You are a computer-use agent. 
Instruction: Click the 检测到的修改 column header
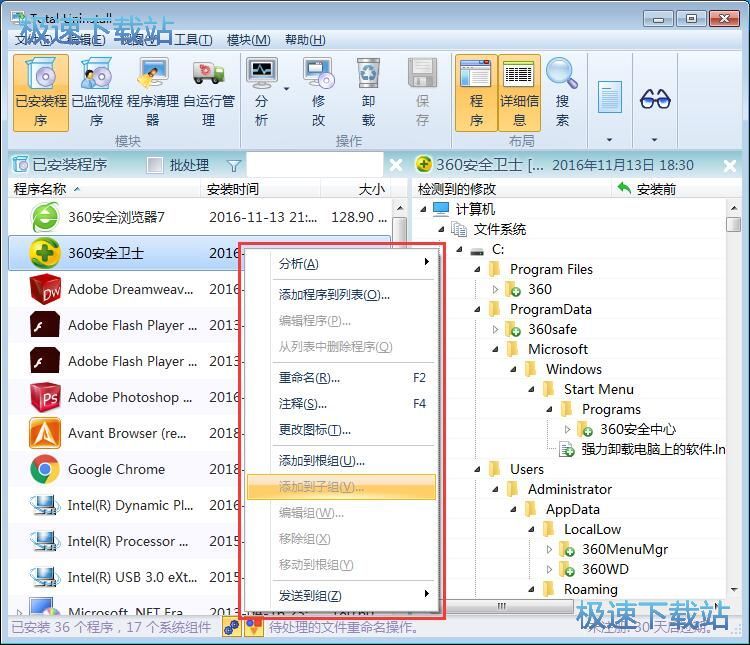click(511, 189)
